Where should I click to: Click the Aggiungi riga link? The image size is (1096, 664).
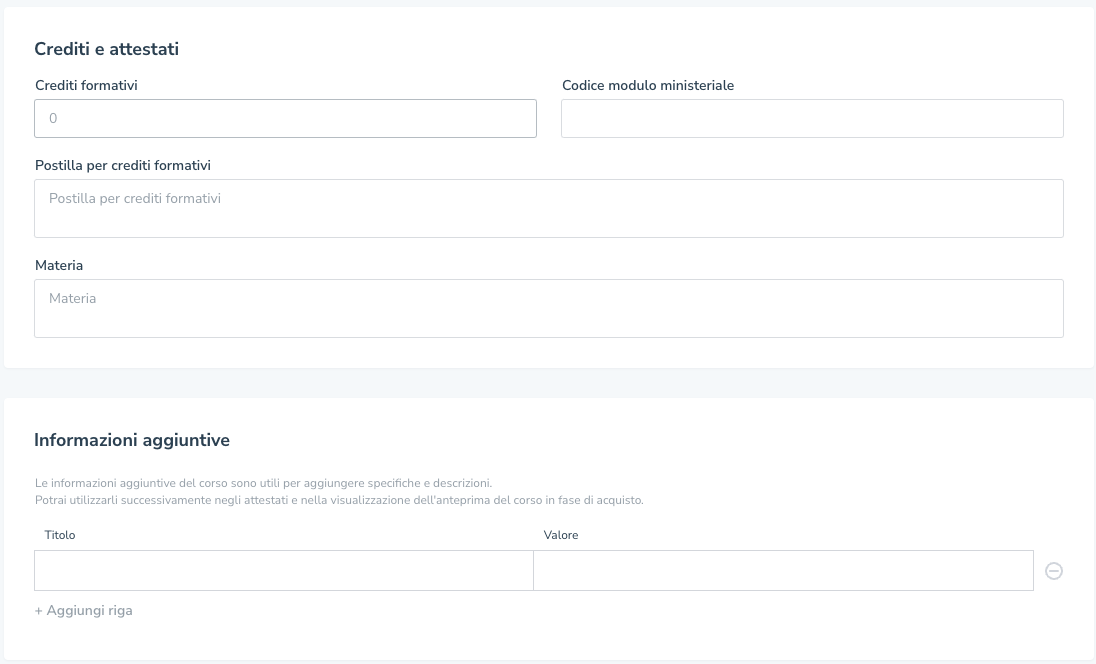coord(89,610)
